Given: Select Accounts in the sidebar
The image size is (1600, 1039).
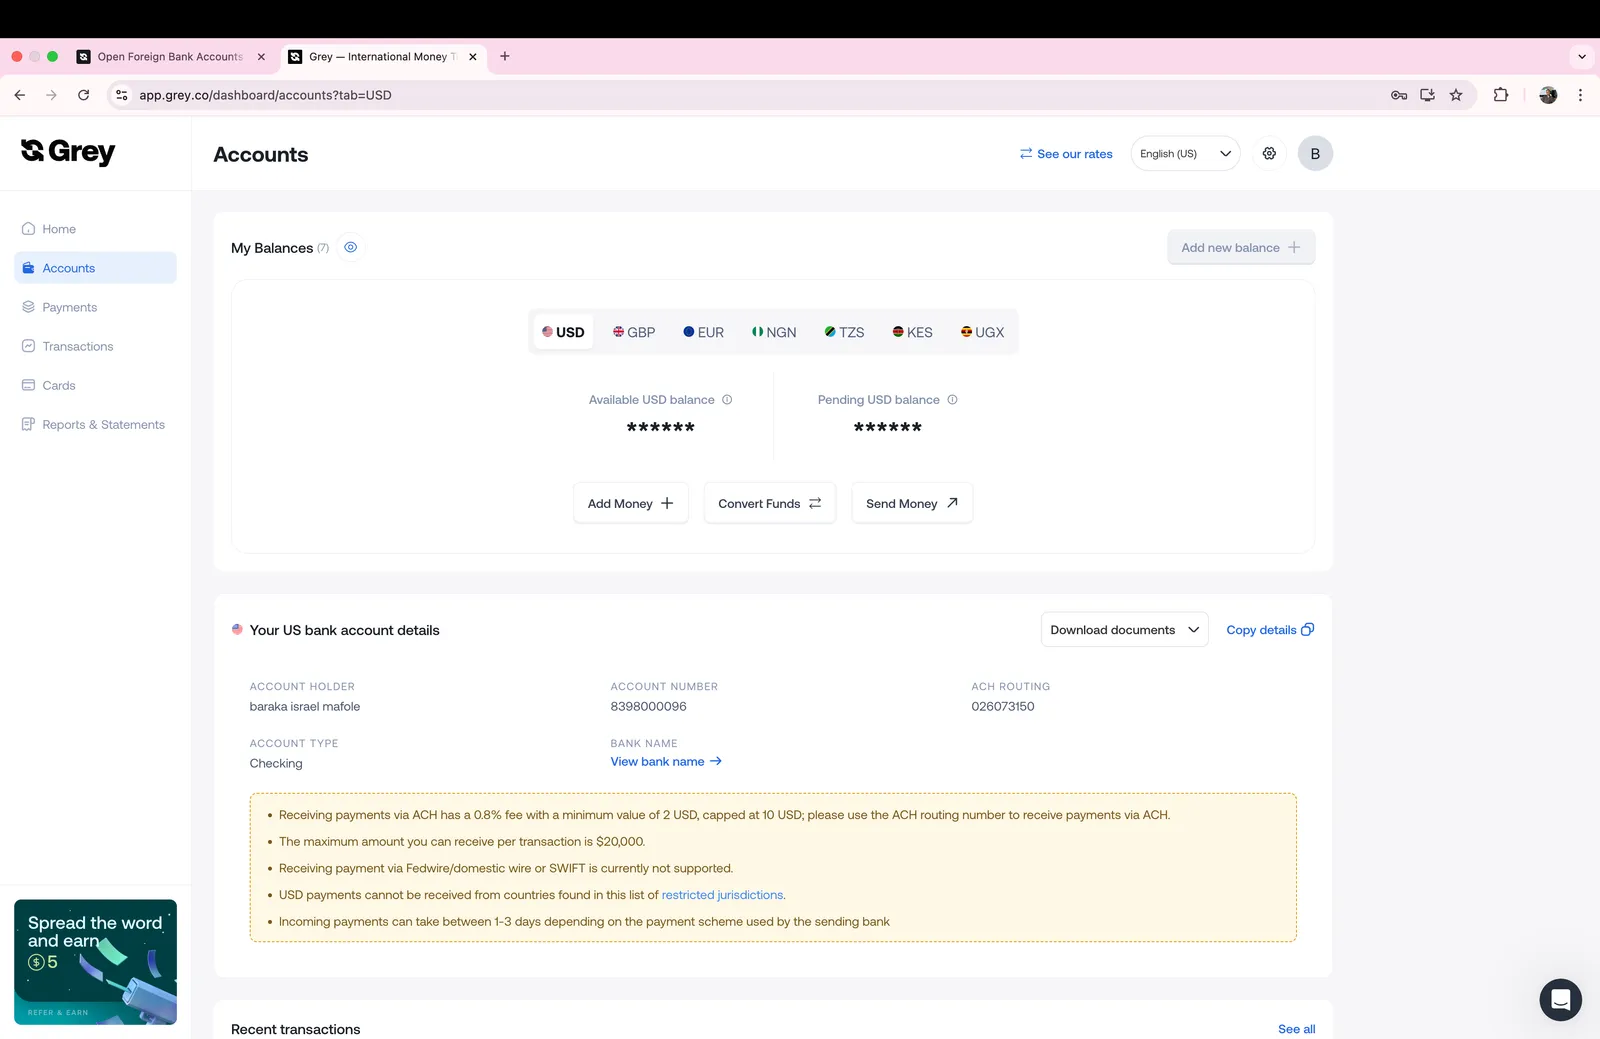Looking at the screenshot, I should pyautogui.click(x=95, y=268).
